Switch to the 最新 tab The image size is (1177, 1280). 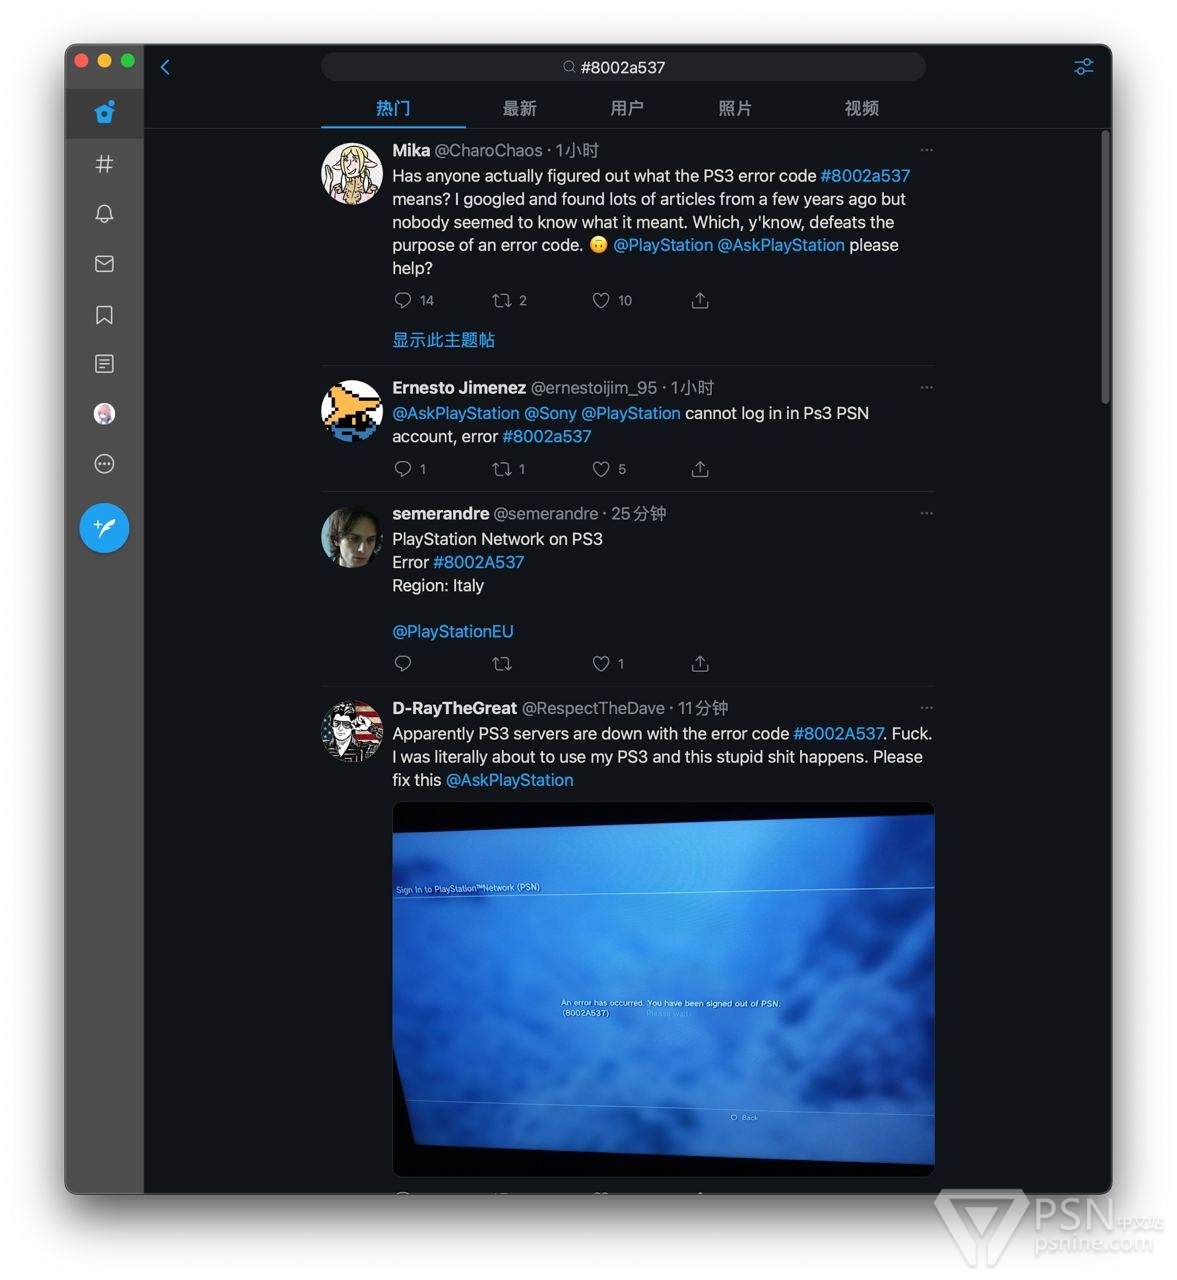[x=519, y=108]
